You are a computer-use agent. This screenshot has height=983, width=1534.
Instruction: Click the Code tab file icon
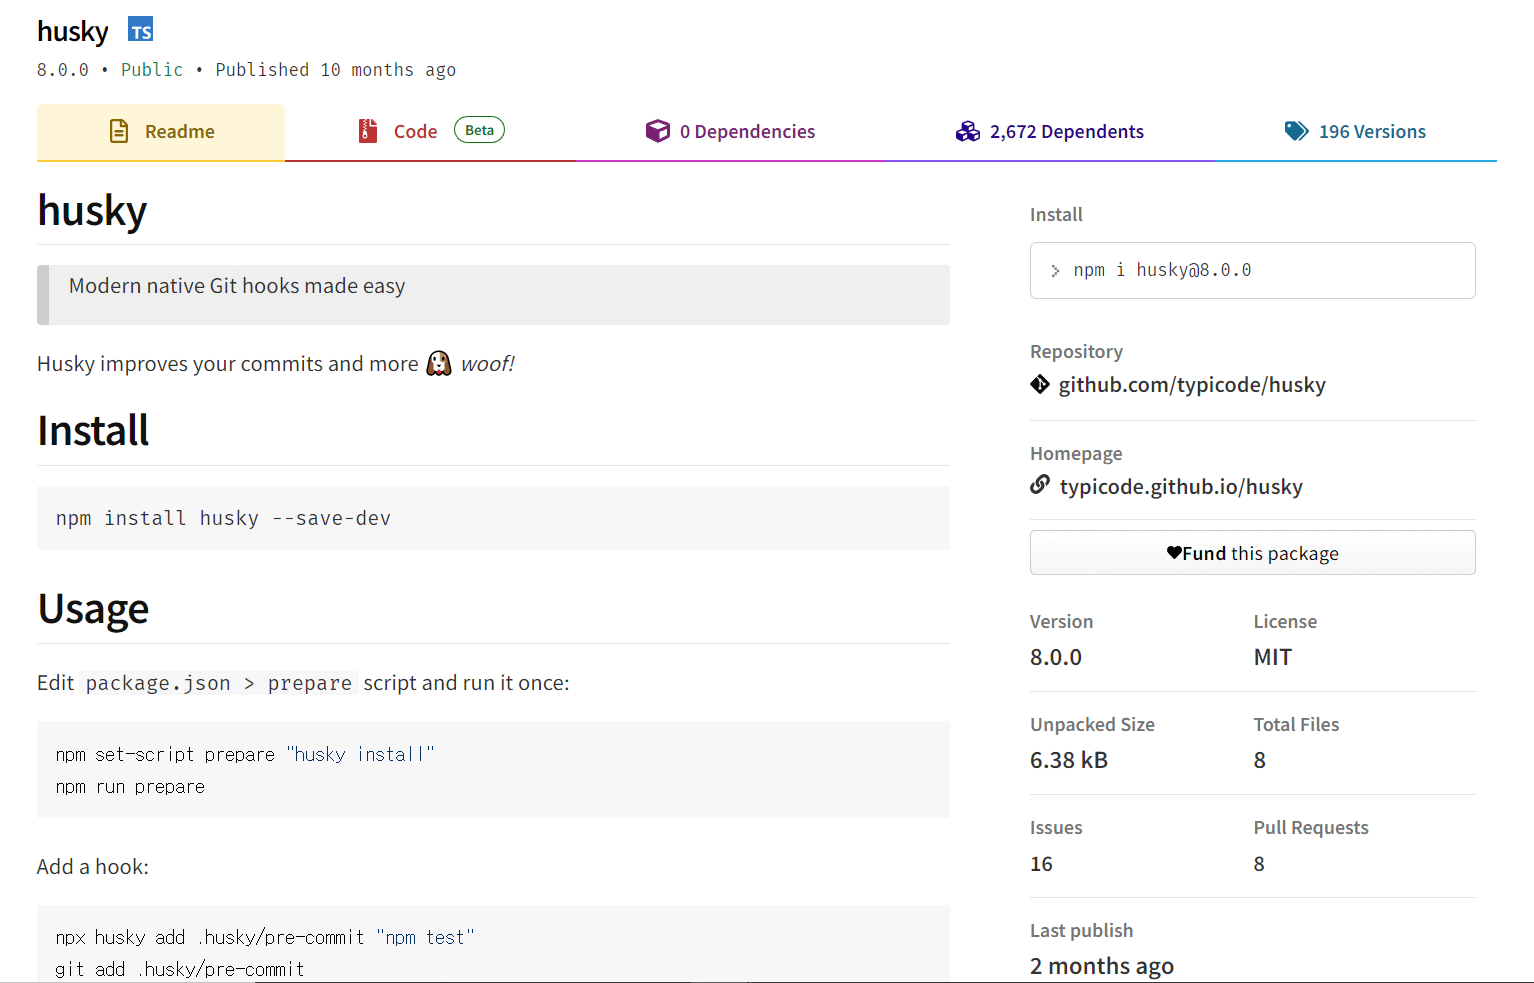367,130
